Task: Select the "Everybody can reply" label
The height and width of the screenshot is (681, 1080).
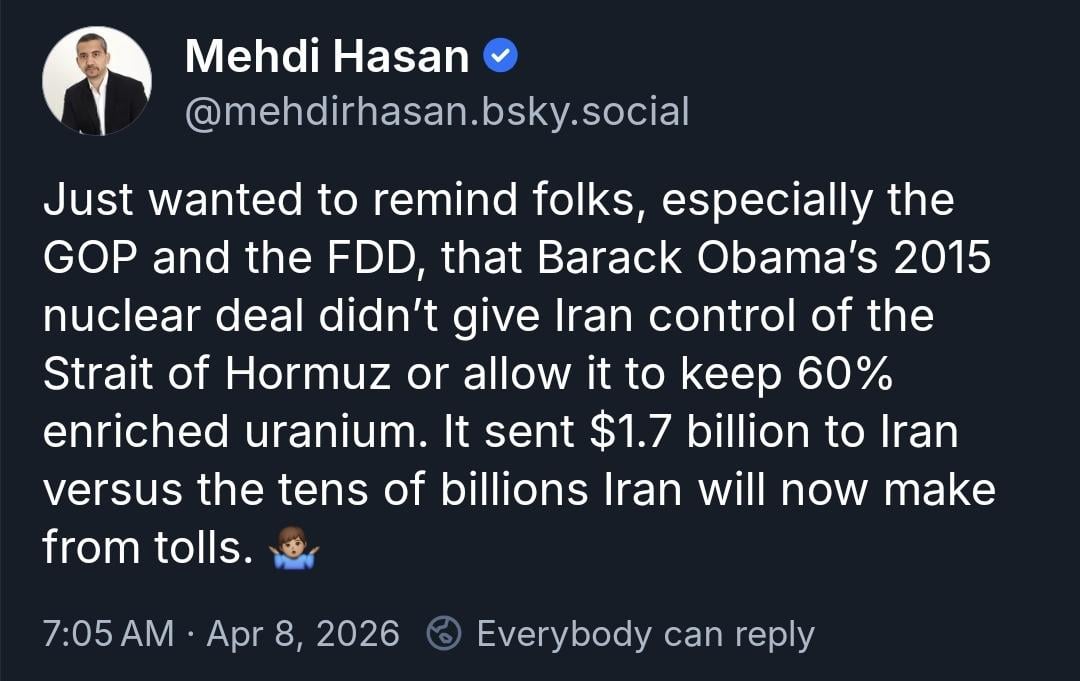Action: [x=645, y=634]
